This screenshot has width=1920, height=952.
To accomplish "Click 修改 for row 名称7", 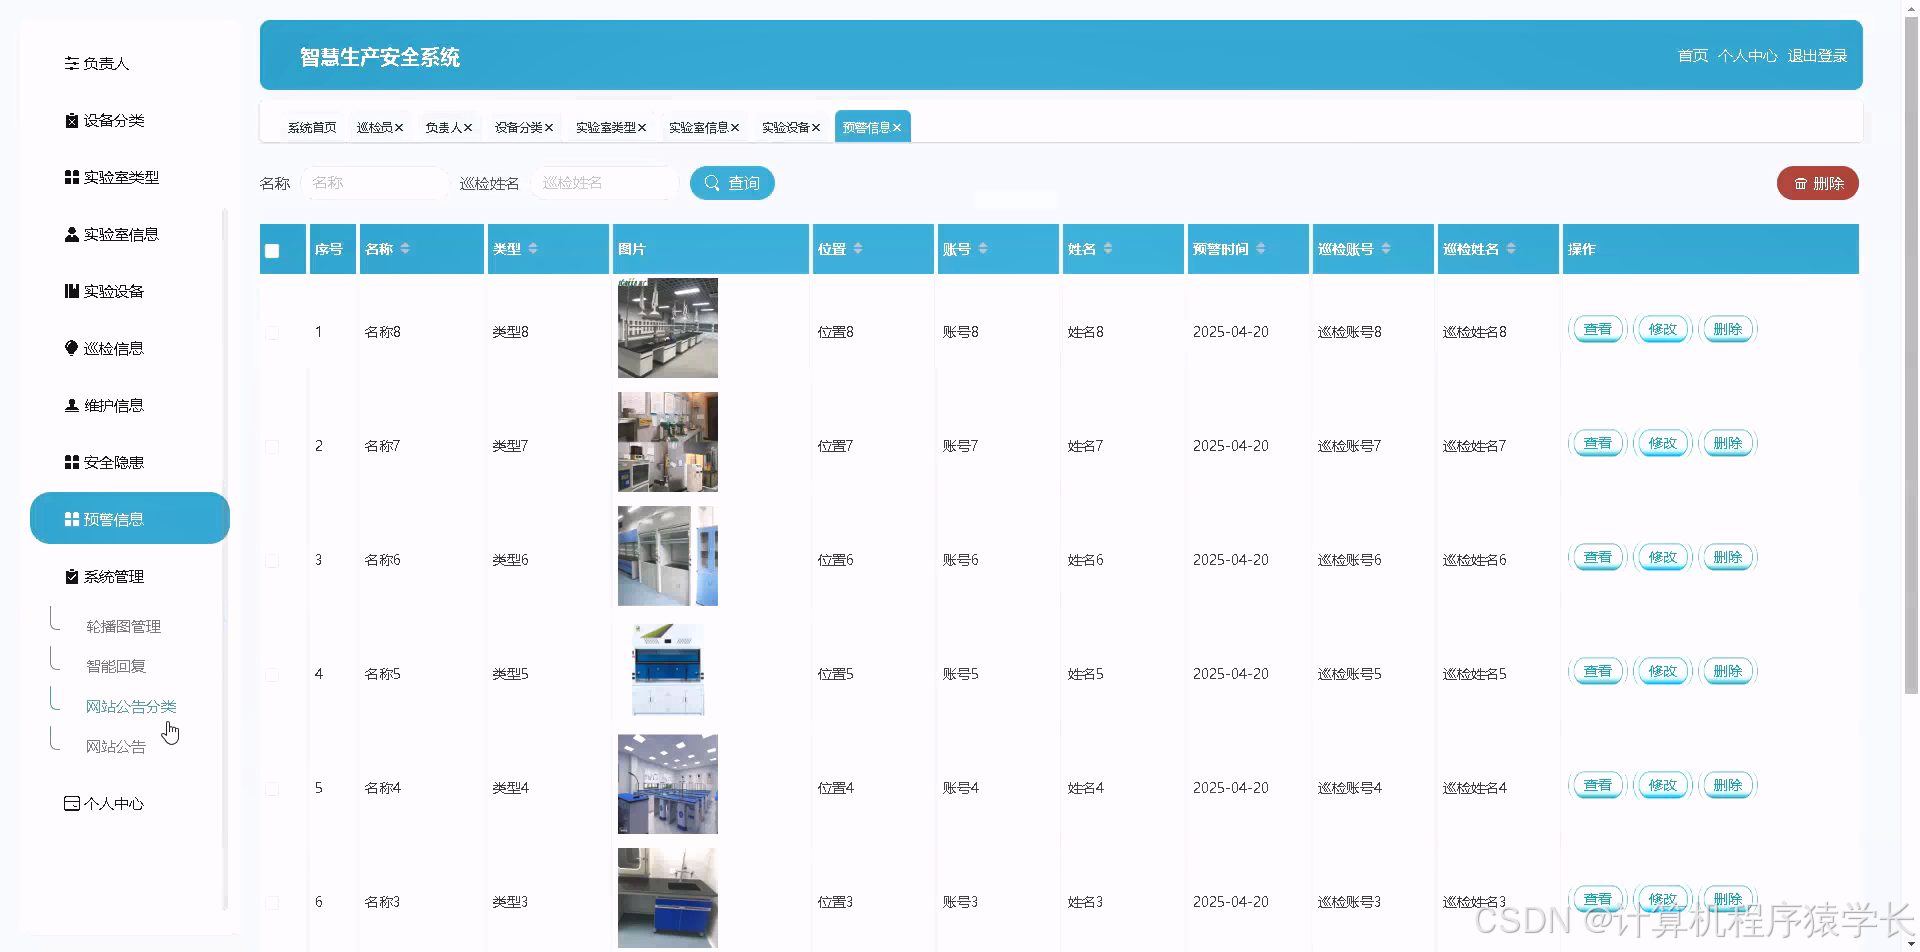I will pyautogui.click(x=1663, y=443).
